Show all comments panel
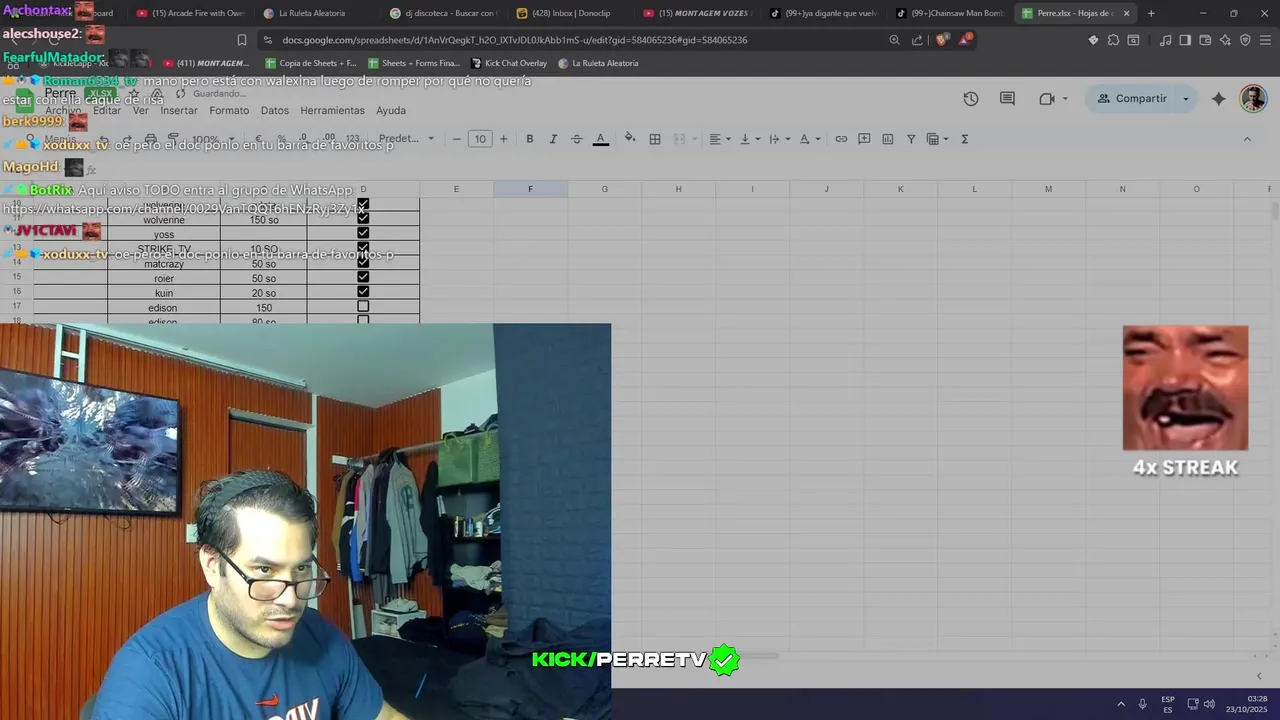This screenshot has height=720, width=1280. click(x=1007, y=99)
